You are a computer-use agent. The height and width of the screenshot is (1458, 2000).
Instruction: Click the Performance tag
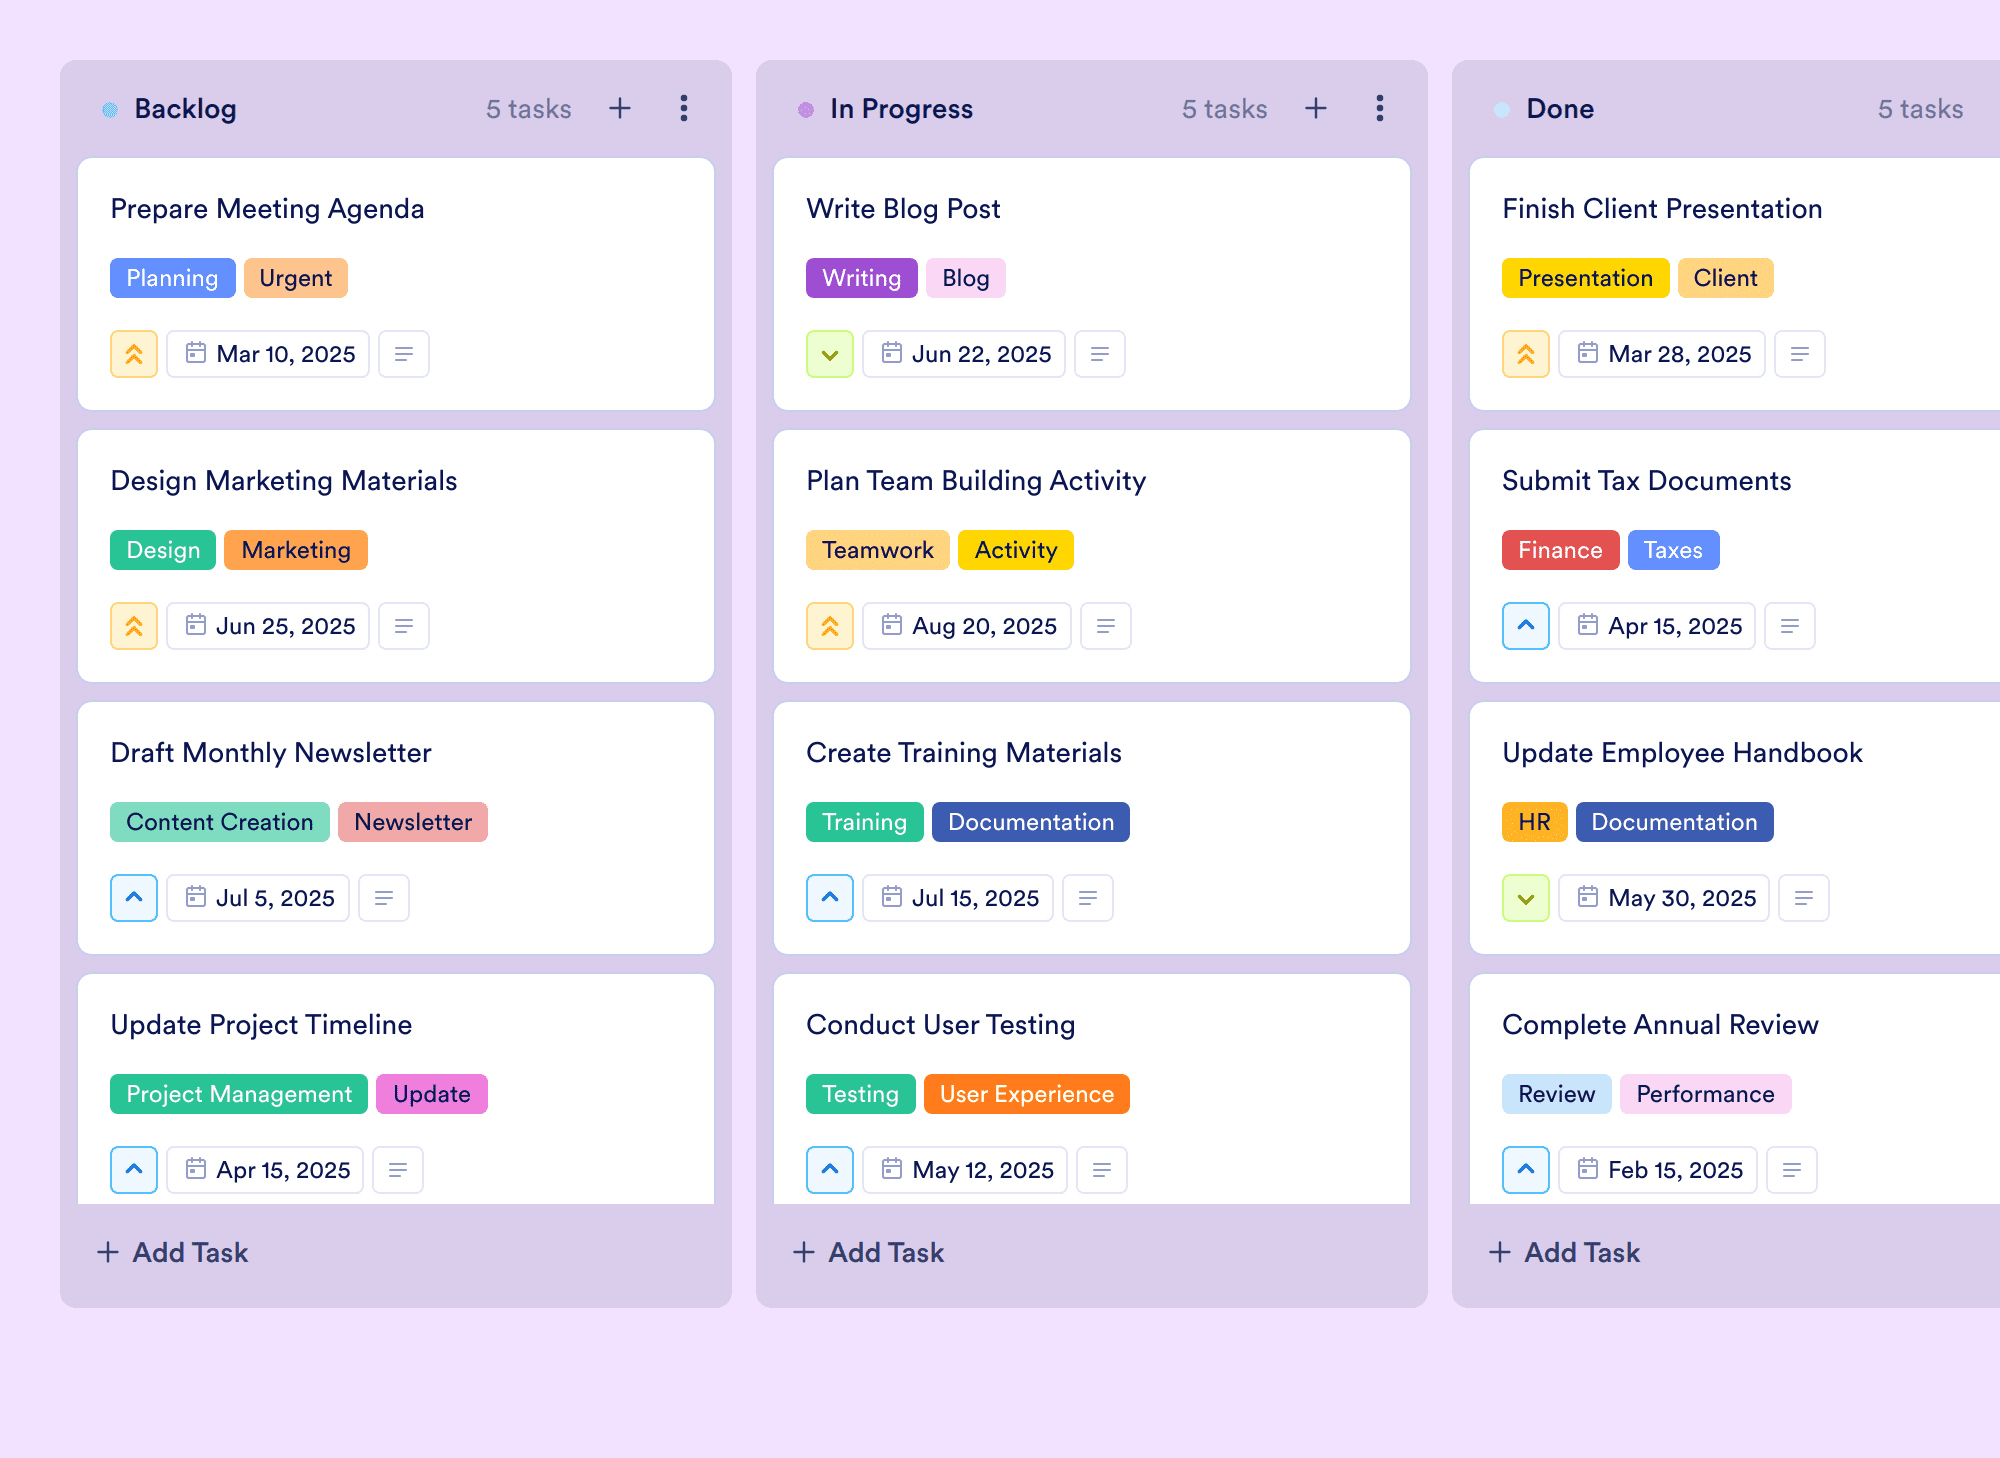click(x=1706, y=1094)
